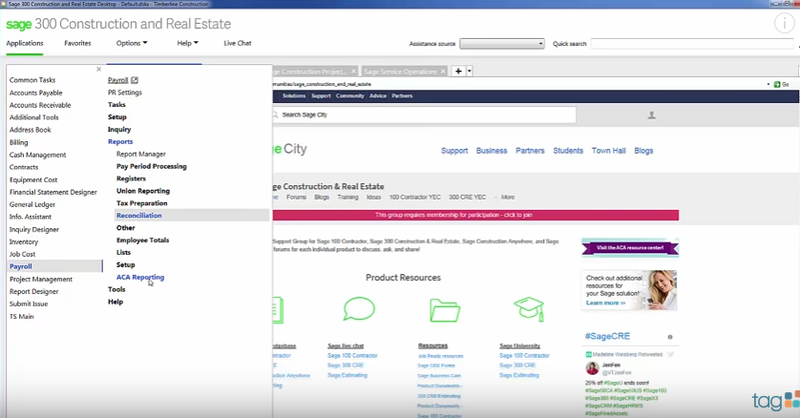
Task: Select Equipment Cost
Action: pos(33,180)
